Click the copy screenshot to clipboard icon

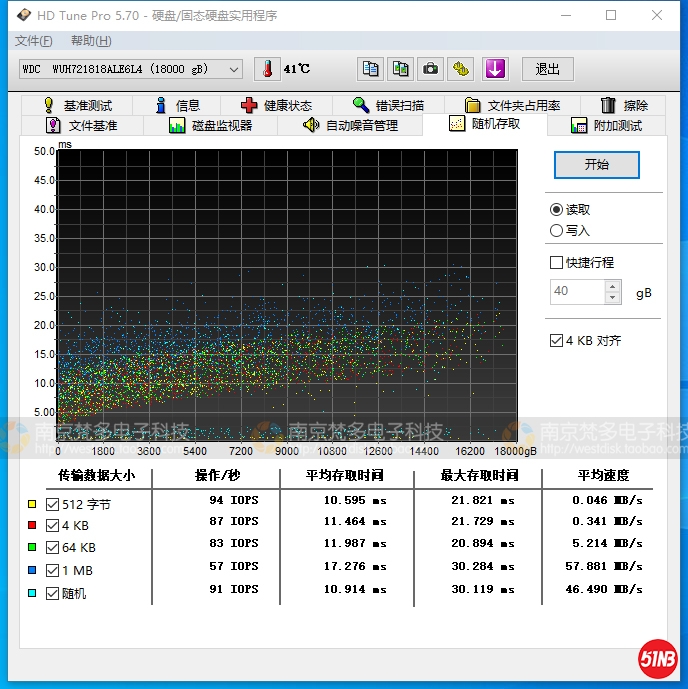coord(400,69)
